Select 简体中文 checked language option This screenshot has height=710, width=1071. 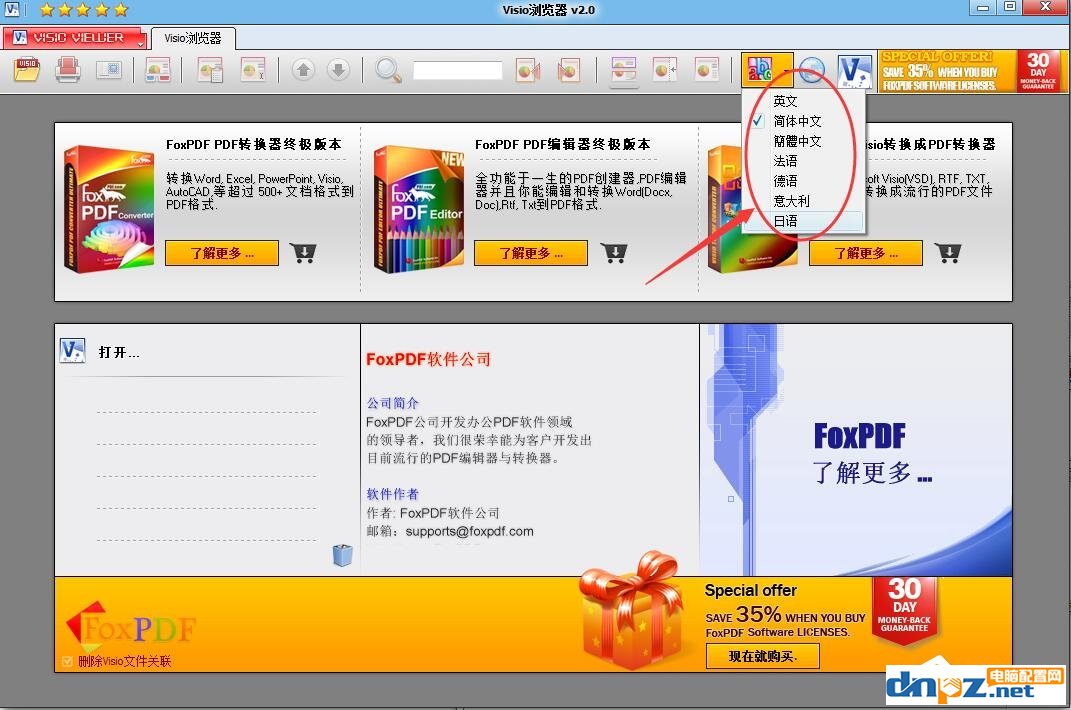tap(797, 121)
